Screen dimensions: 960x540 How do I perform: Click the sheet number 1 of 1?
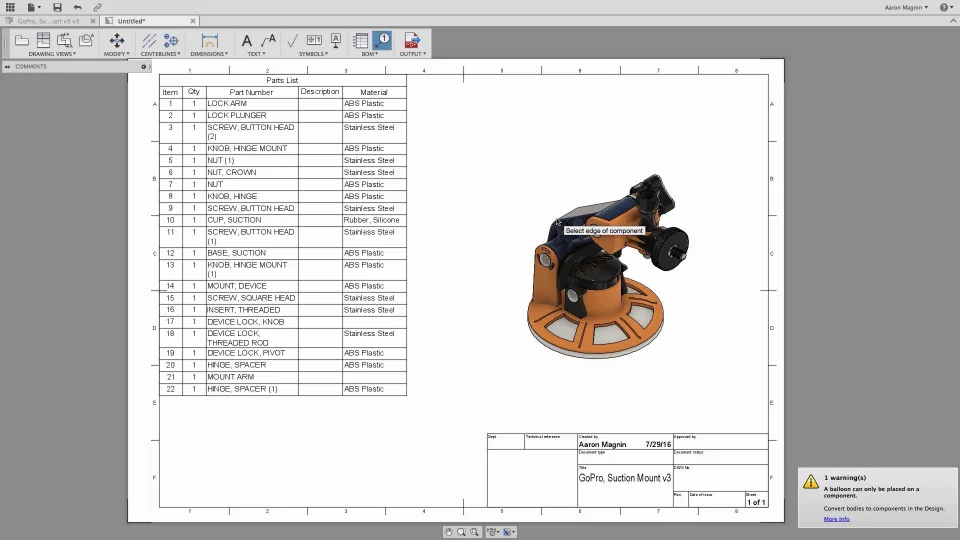point(756,502)
